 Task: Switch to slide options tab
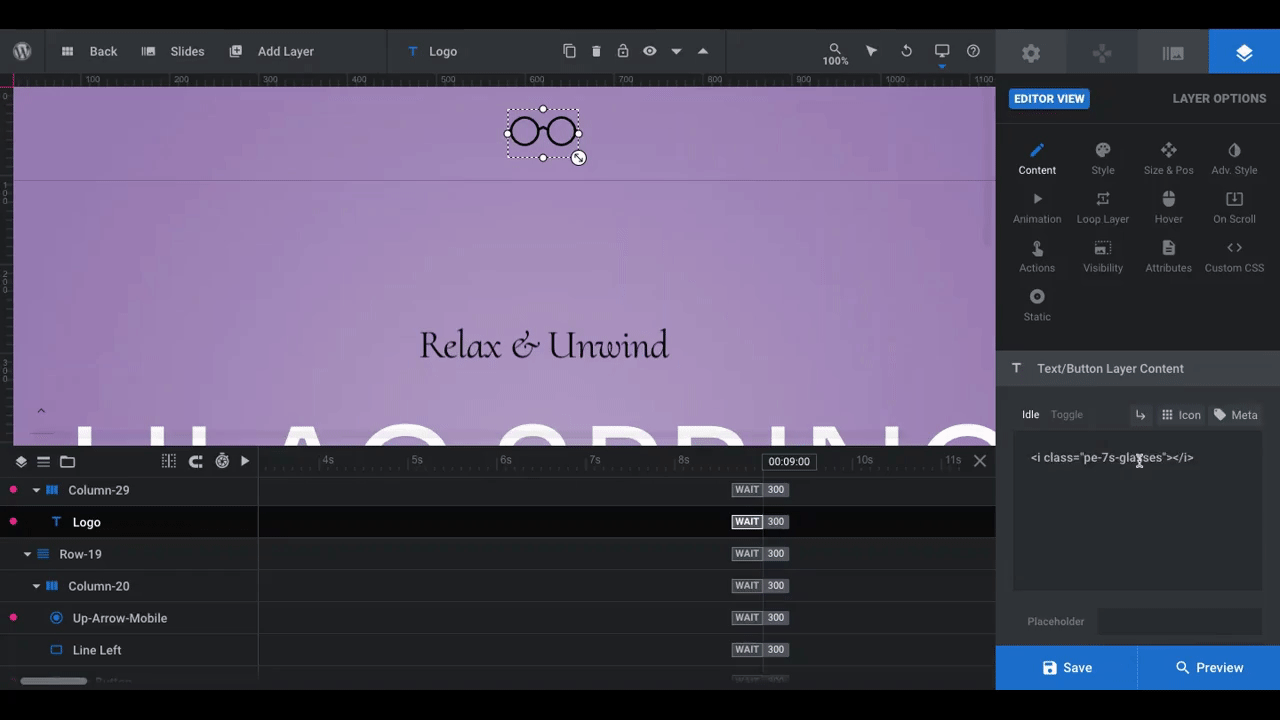tap(1173, 53)
